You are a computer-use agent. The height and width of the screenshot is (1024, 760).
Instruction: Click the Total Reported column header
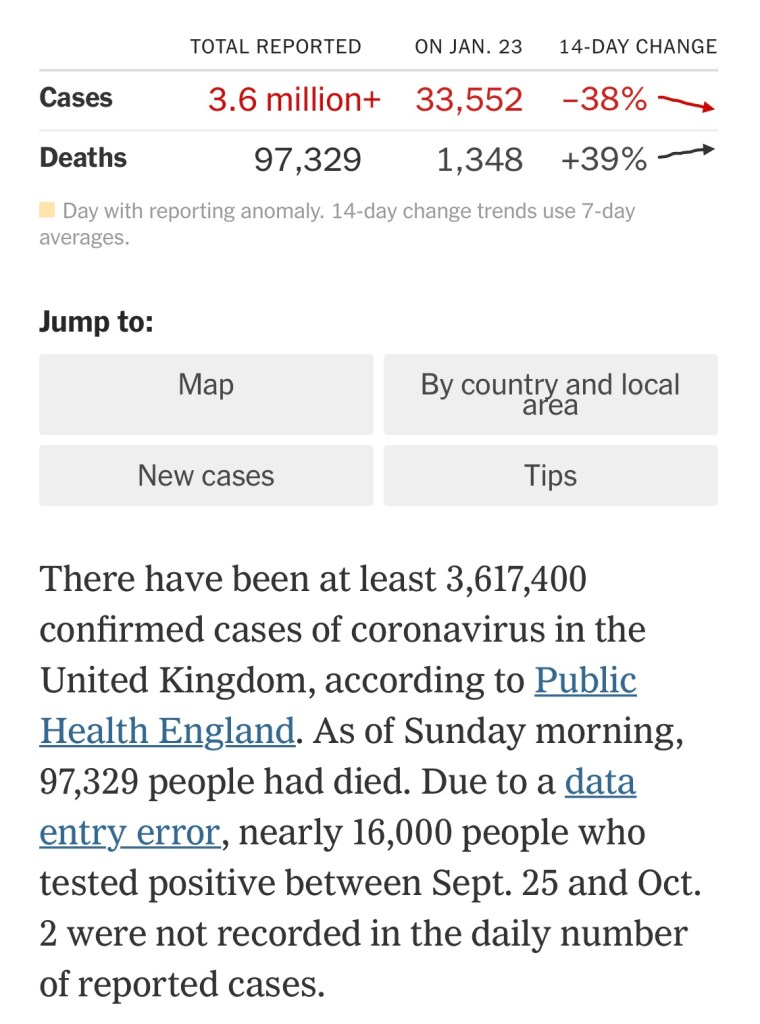click(x=275, y=47)
